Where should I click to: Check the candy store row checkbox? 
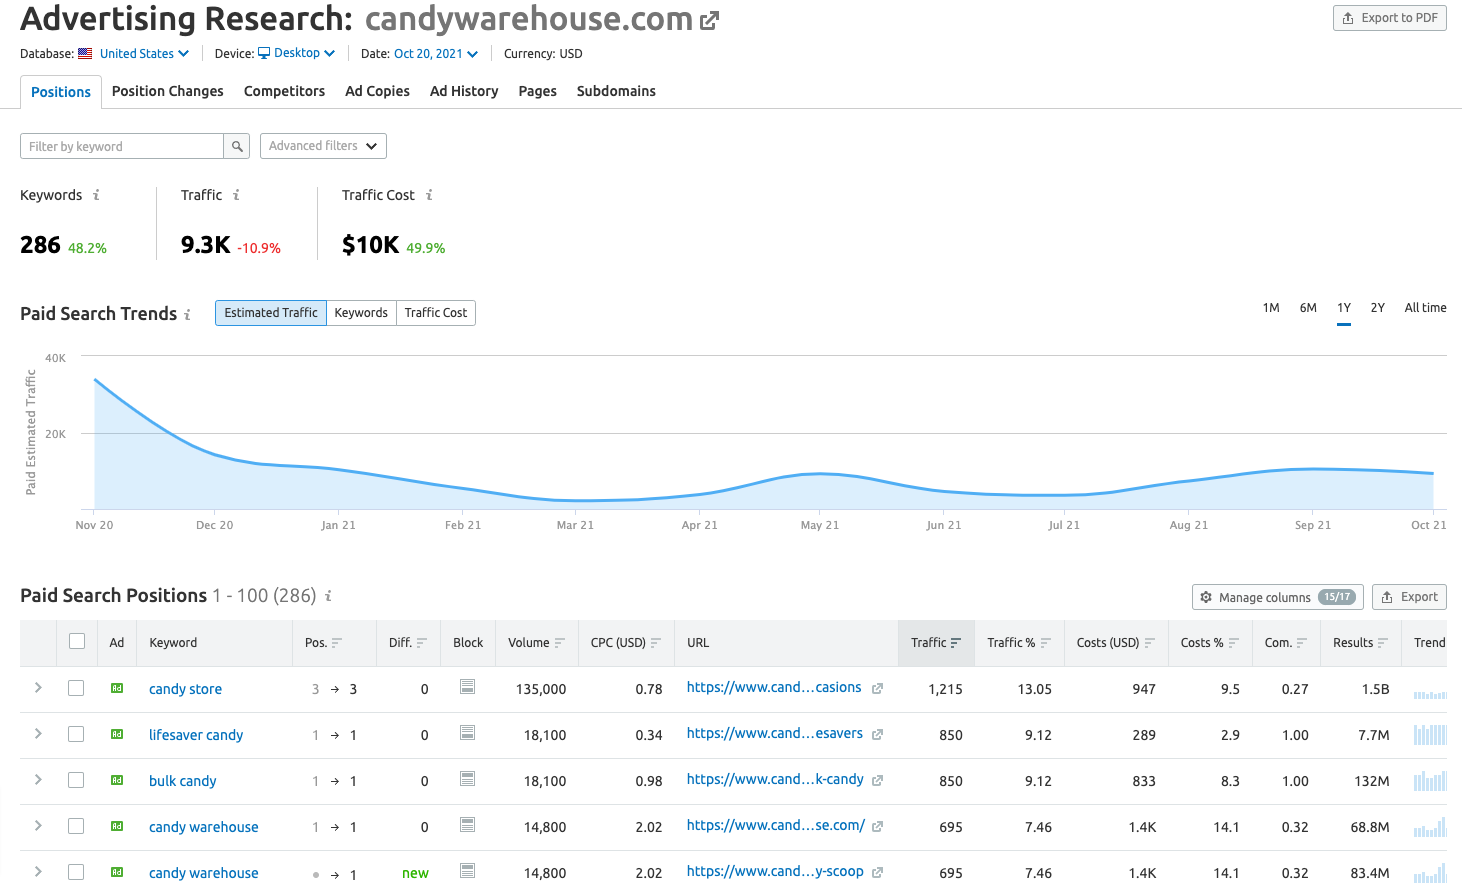(76, 688)
